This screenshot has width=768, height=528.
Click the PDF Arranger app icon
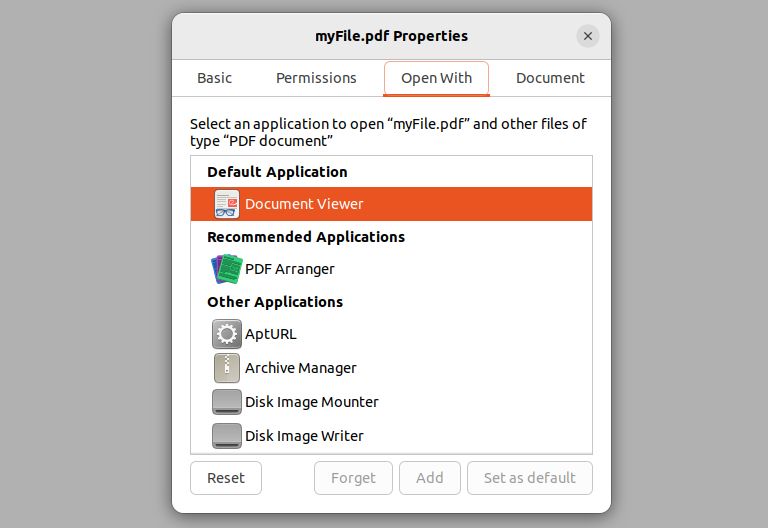[x=227, y=269]
